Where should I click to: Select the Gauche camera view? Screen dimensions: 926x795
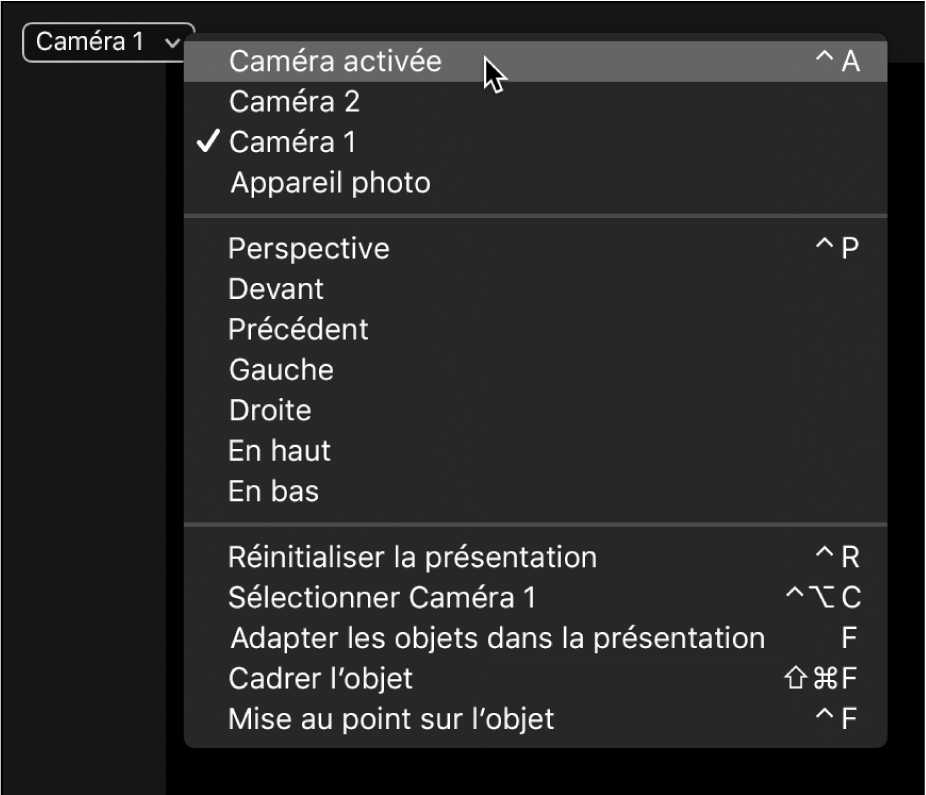281,369
